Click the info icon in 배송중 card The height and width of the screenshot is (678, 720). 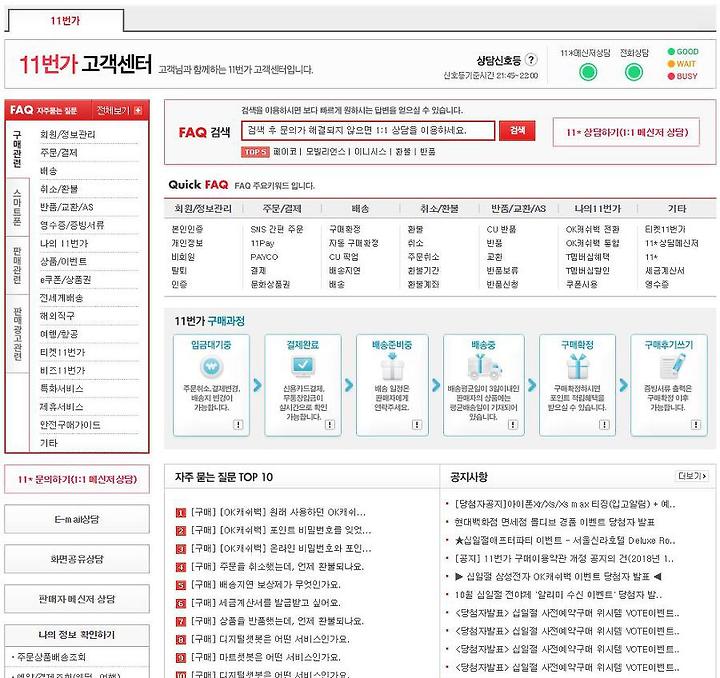(513, 425)
